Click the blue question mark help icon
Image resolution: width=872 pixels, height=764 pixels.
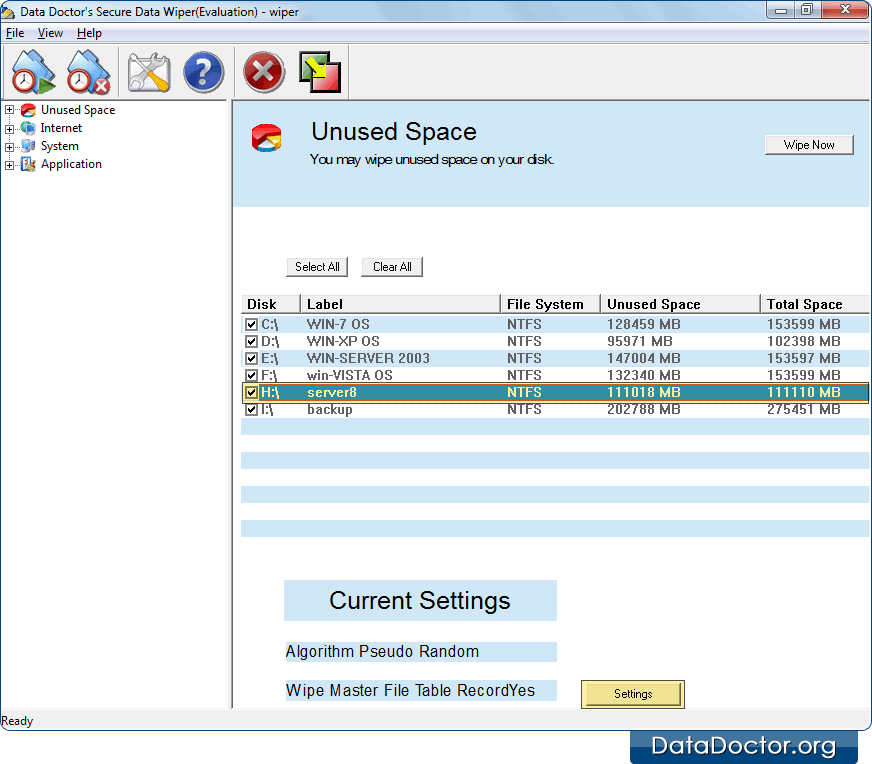pos(204,72)
